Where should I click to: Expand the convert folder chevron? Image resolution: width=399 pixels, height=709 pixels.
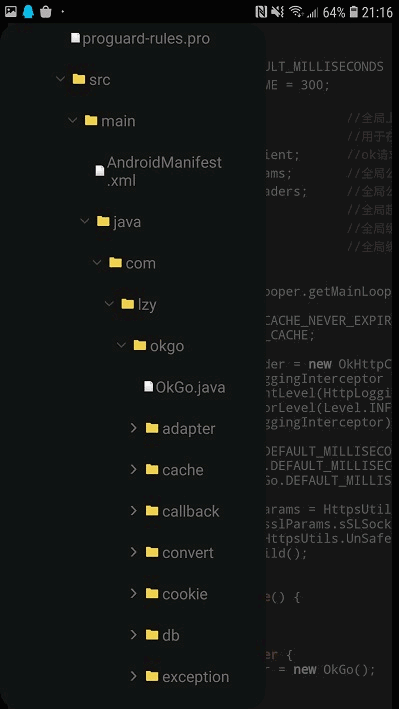(x=133, y=552)
